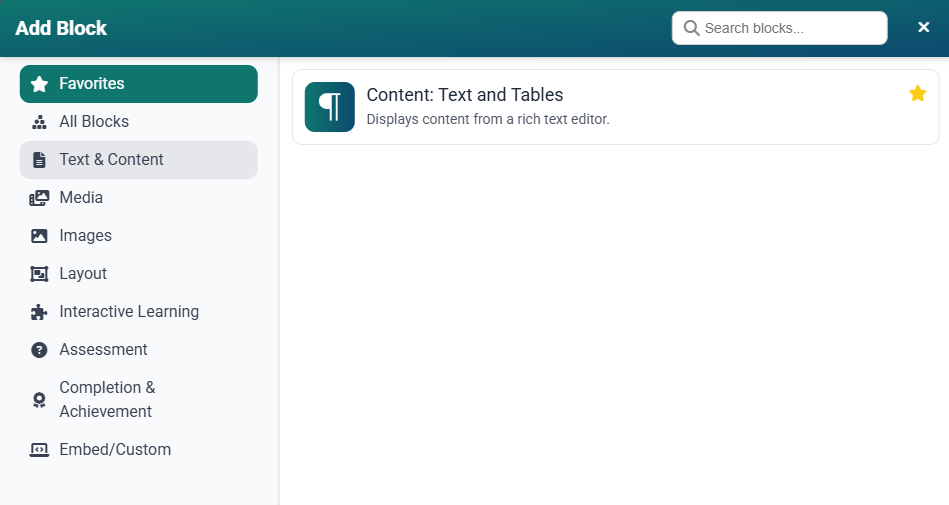Click the Text & Content document icon
Image resolution: width=949 pixels, height=505 pixels.
[39, 160]
